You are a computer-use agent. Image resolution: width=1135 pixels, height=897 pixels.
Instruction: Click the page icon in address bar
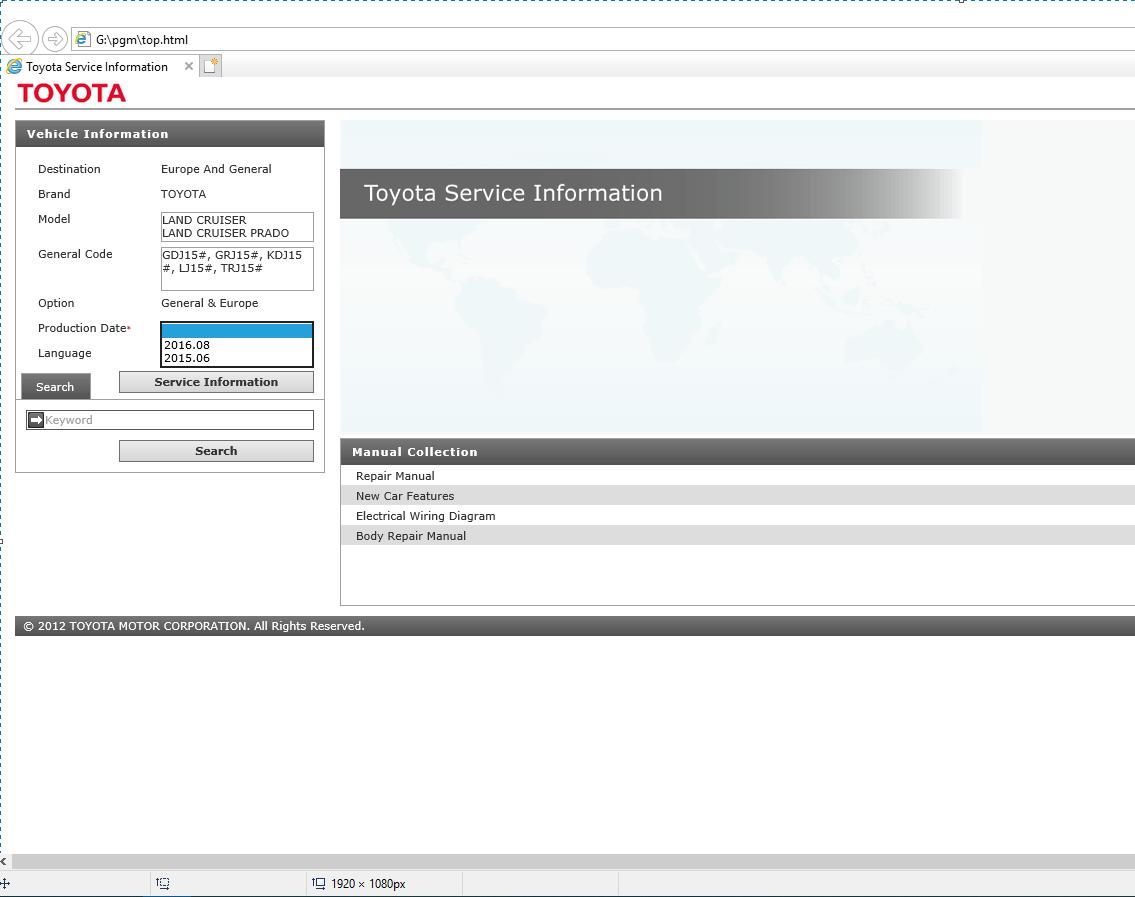pos(83,39)
